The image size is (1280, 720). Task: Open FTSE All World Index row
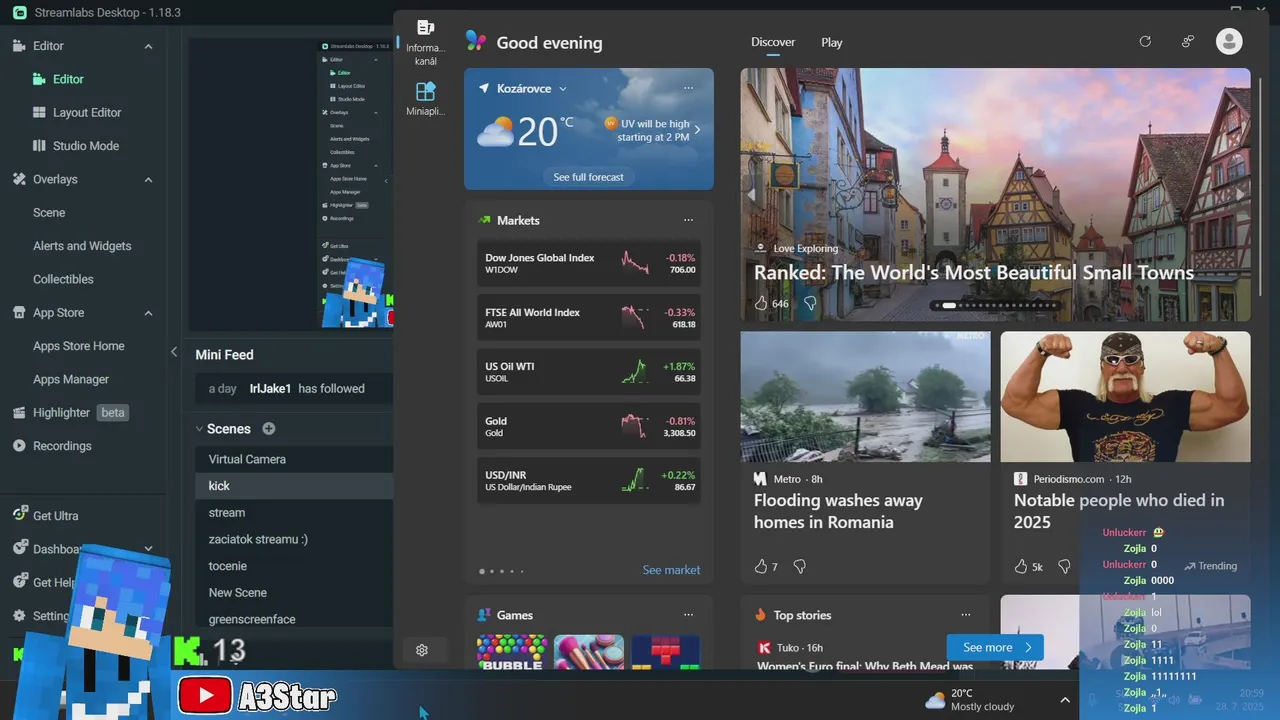(x=589, y=318)
